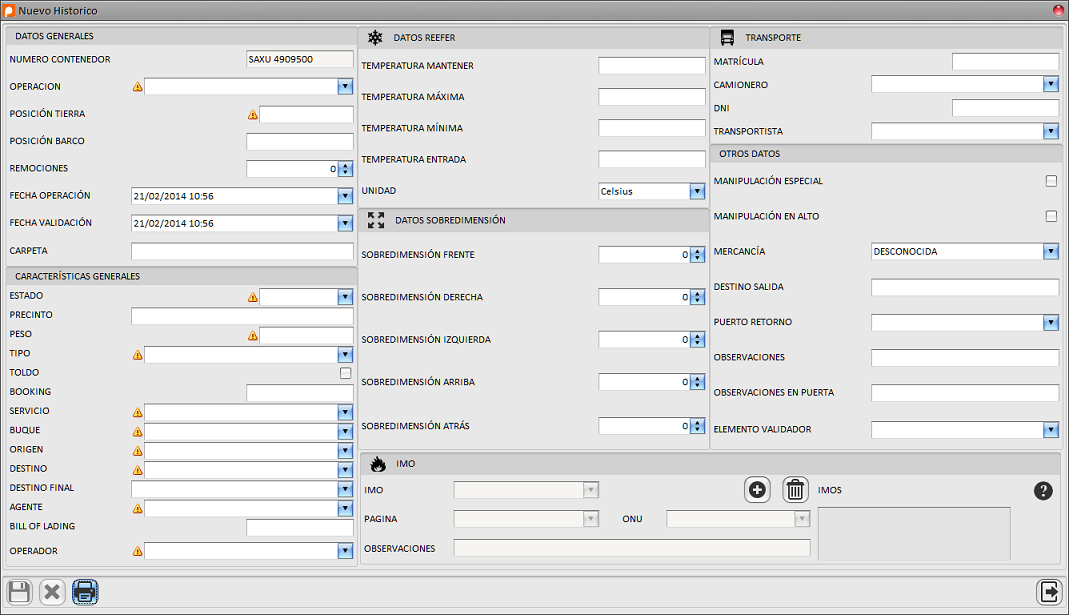This screenshot has height=615, width=1069.
Task: Click the warning icon next to Operador
Action: [138, 551]
